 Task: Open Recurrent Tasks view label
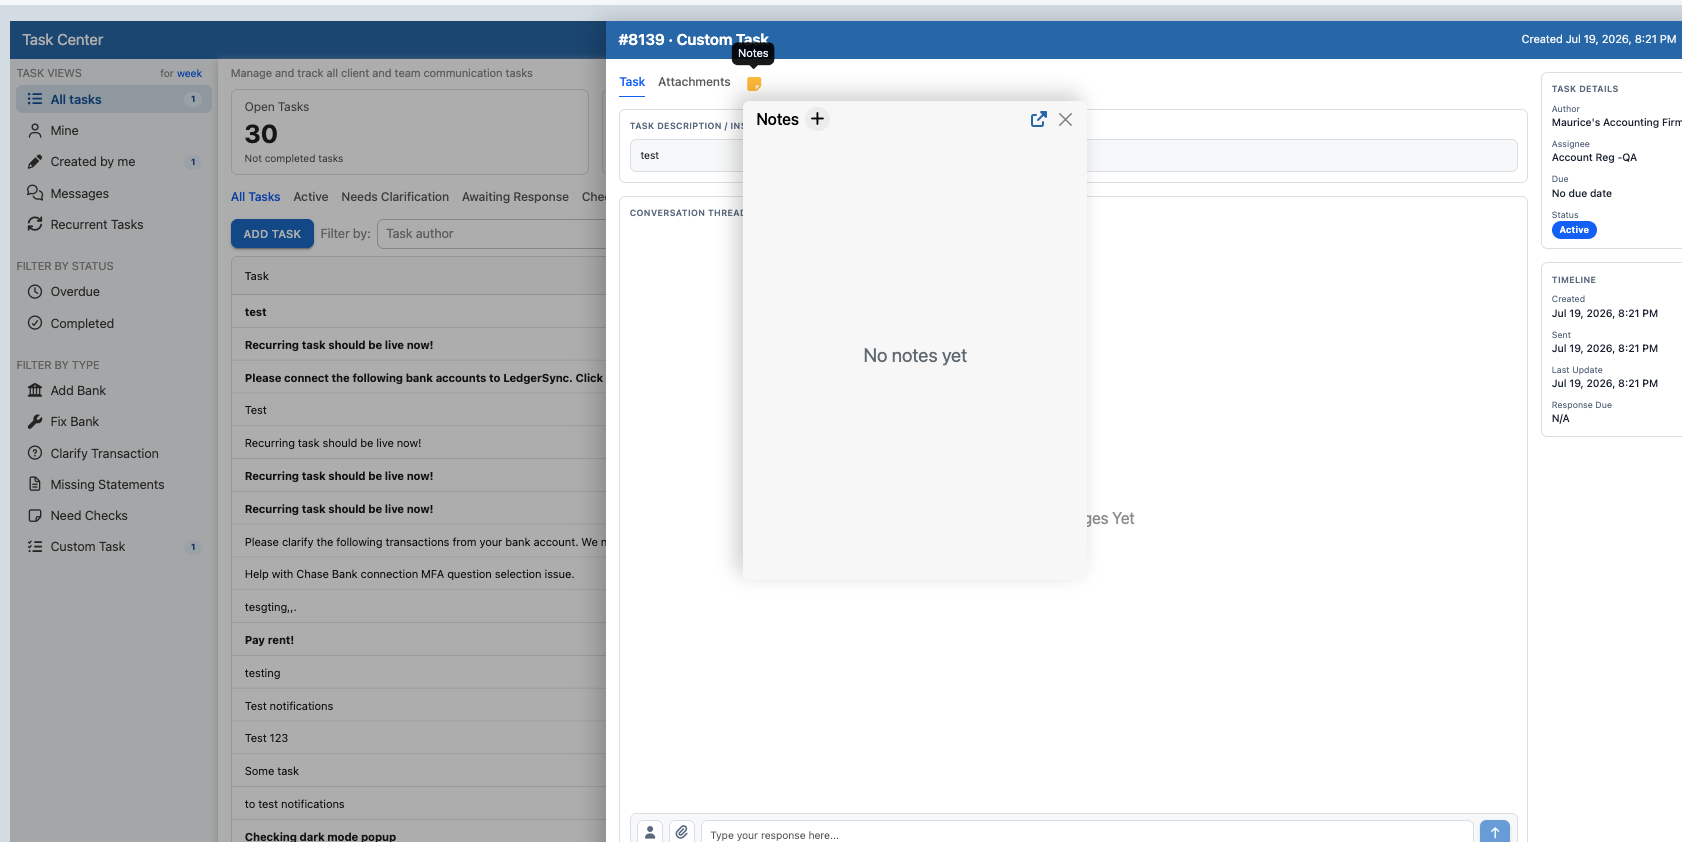coord(97,224)
